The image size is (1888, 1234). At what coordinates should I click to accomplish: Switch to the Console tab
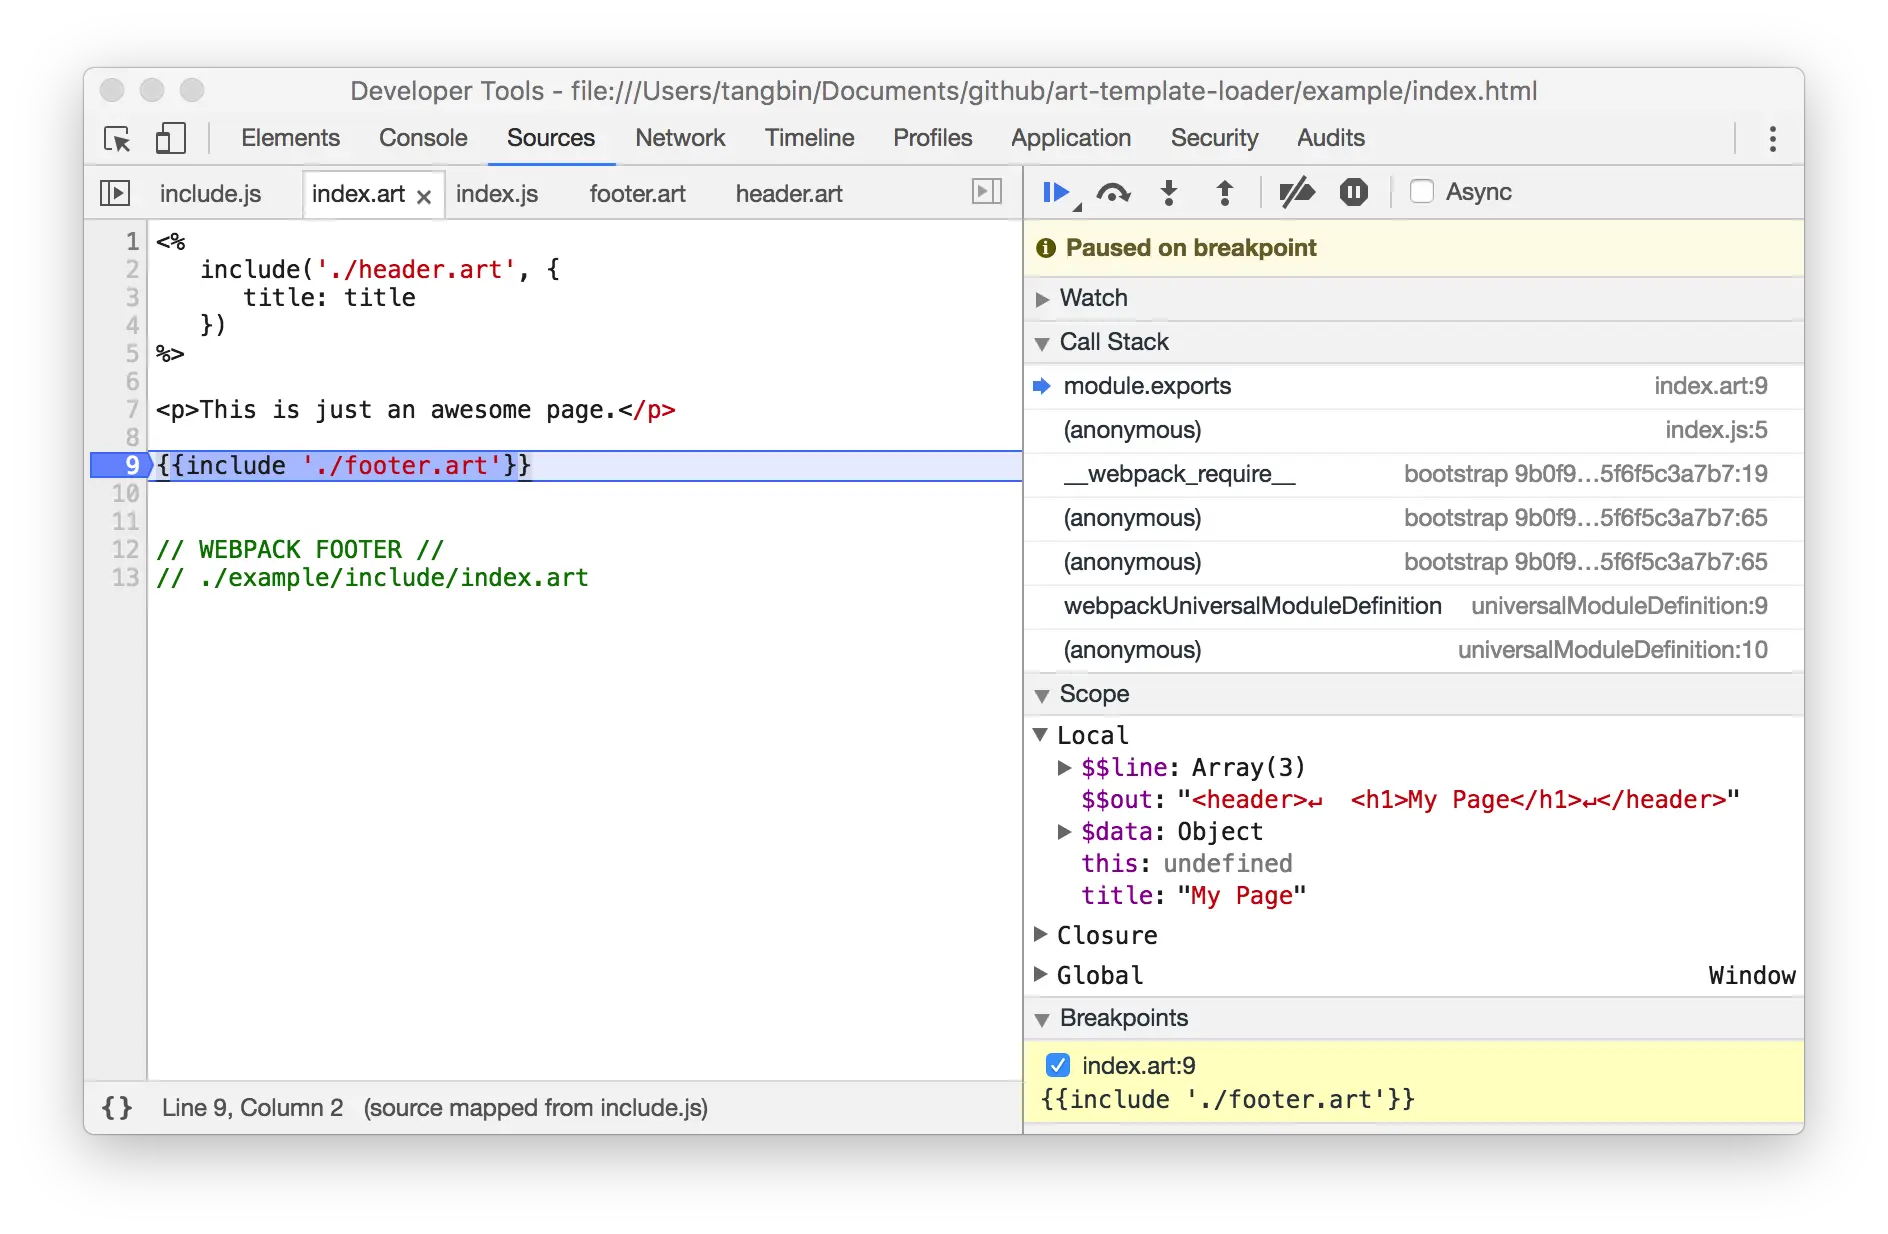(422, 138)
